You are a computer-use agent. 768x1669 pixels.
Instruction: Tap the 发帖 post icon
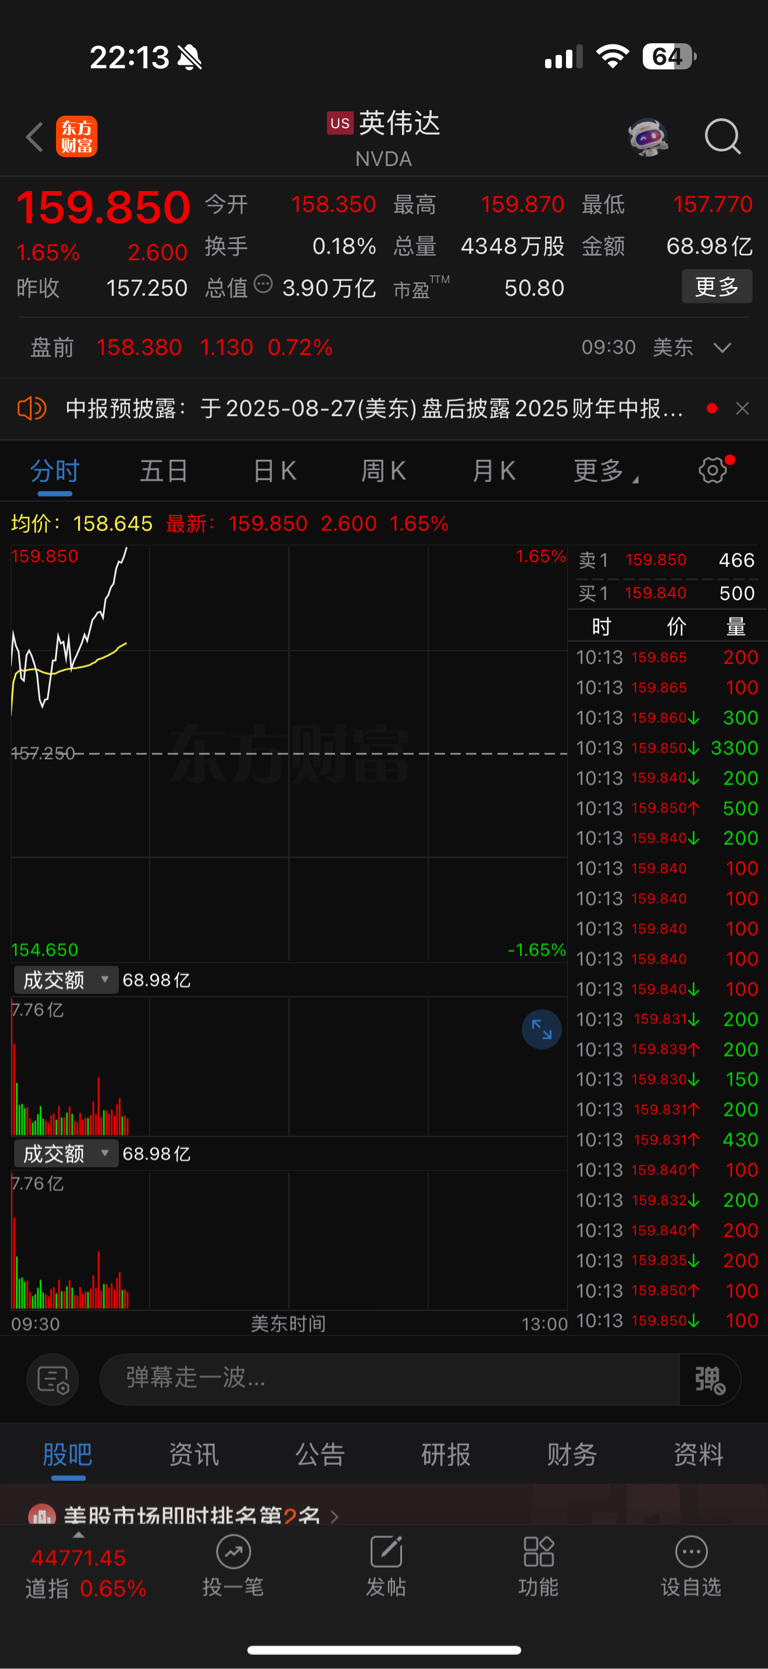click(x=386, y=1552)
